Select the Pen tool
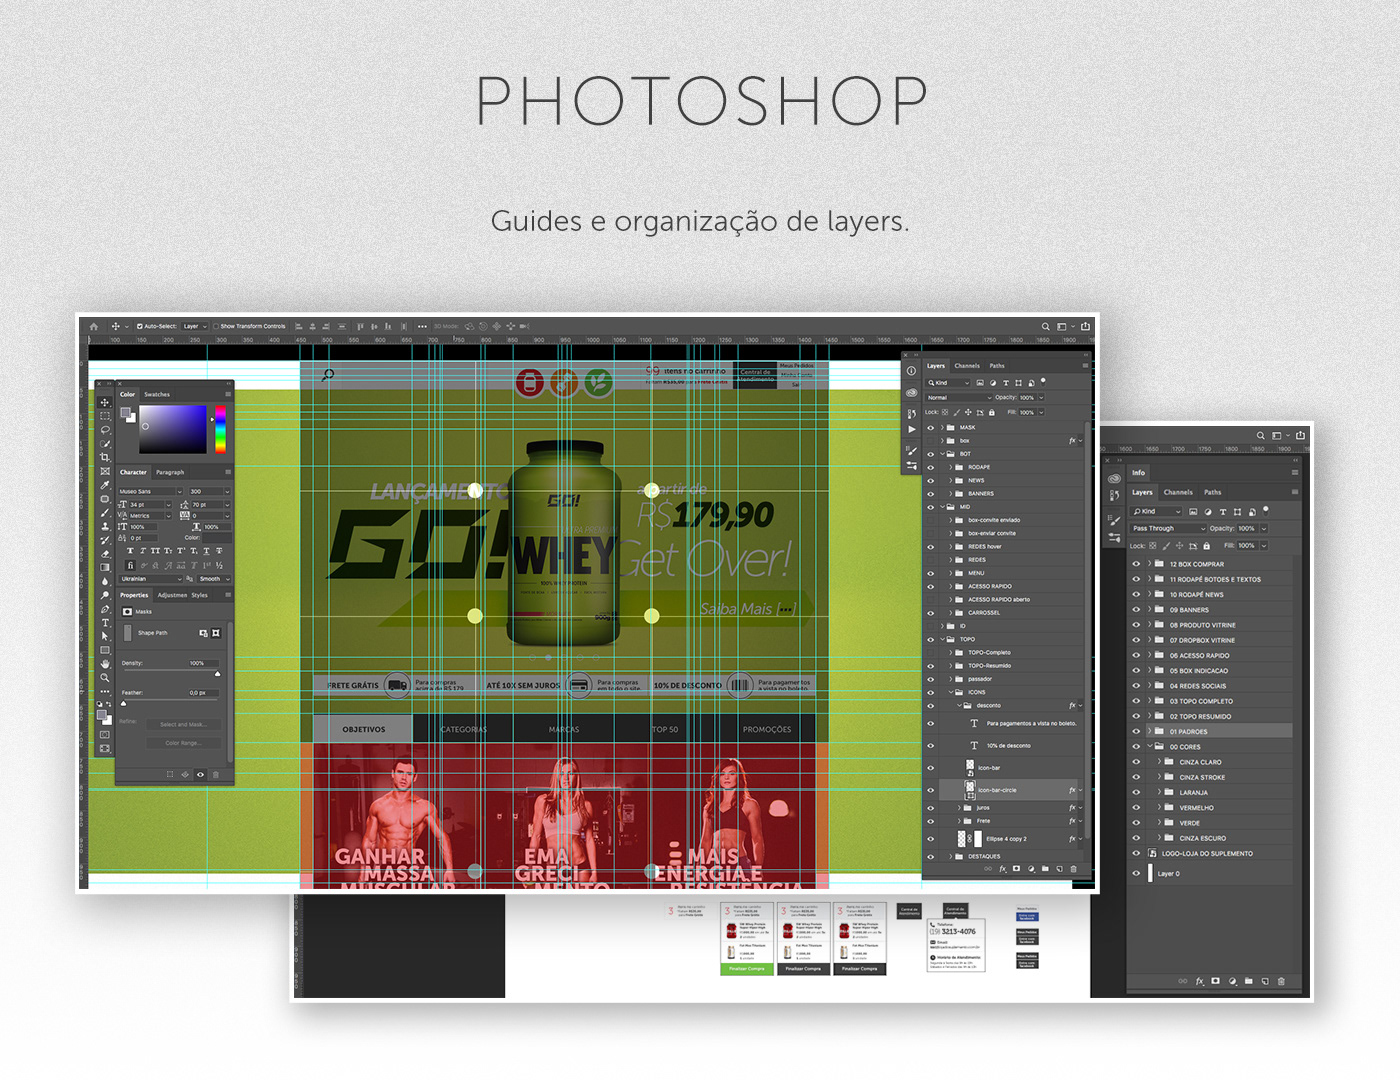Viewport: 1400px width, 1090px height. point(105,608)
